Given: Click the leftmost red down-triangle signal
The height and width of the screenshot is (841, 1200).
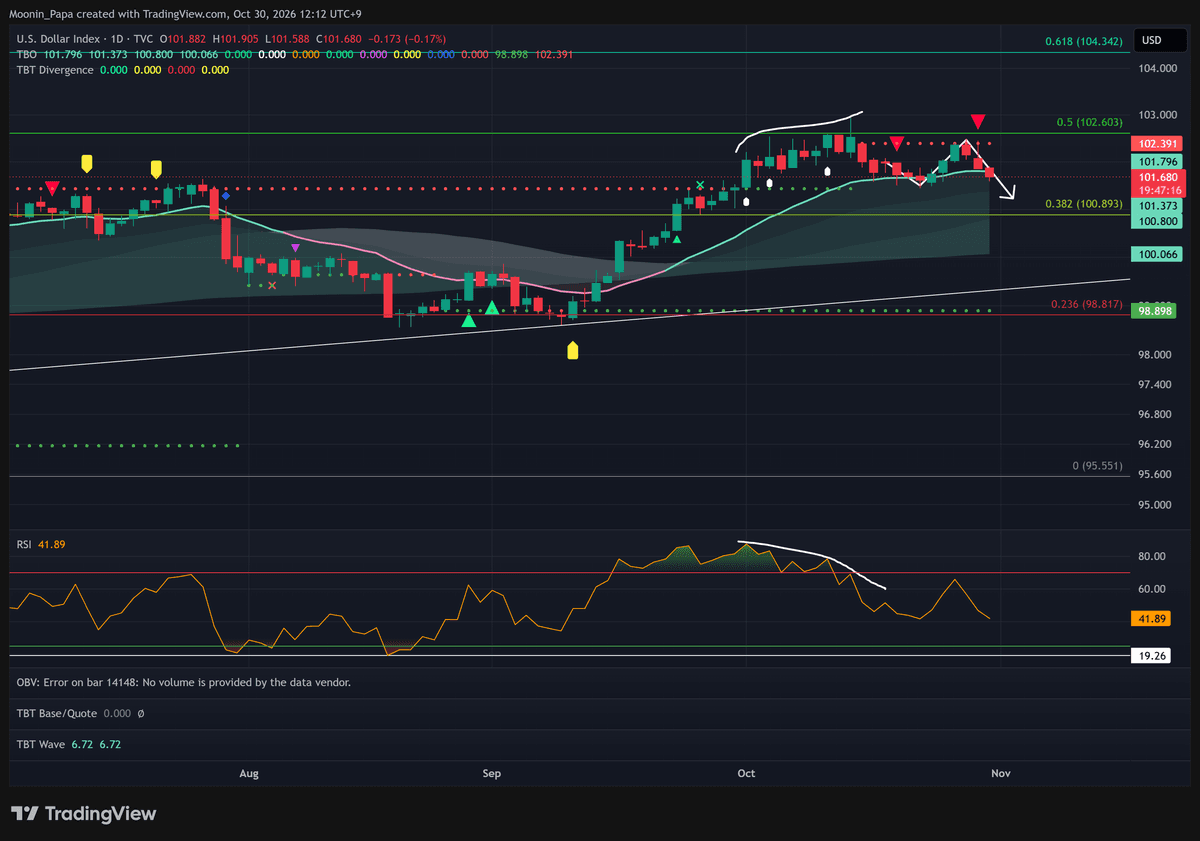Looking at the screenshot, I should tap(52, 187).
